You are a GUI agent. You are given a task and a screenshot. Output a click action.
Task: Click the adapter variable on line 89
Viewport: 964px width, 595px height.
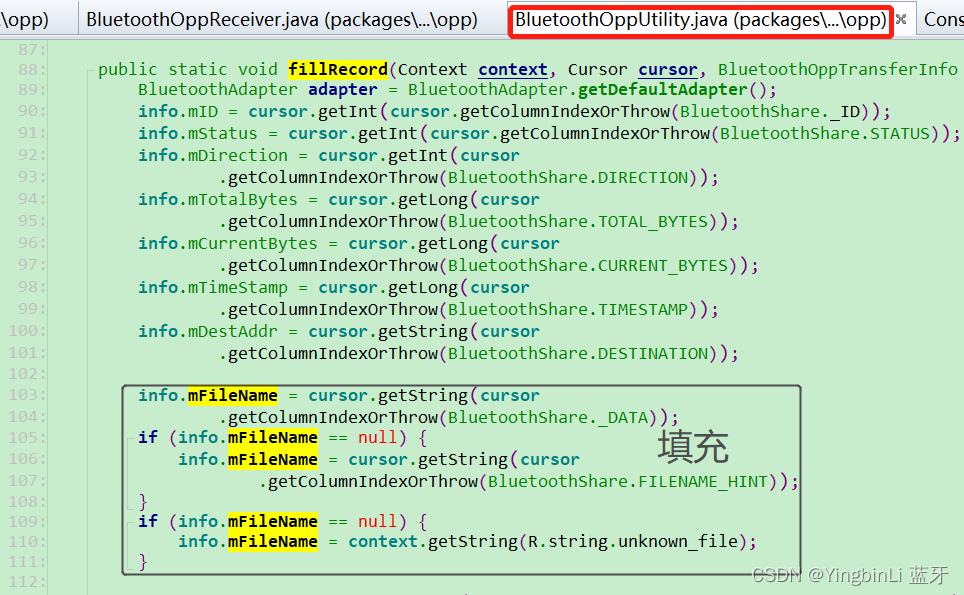[x=342, y=90]
